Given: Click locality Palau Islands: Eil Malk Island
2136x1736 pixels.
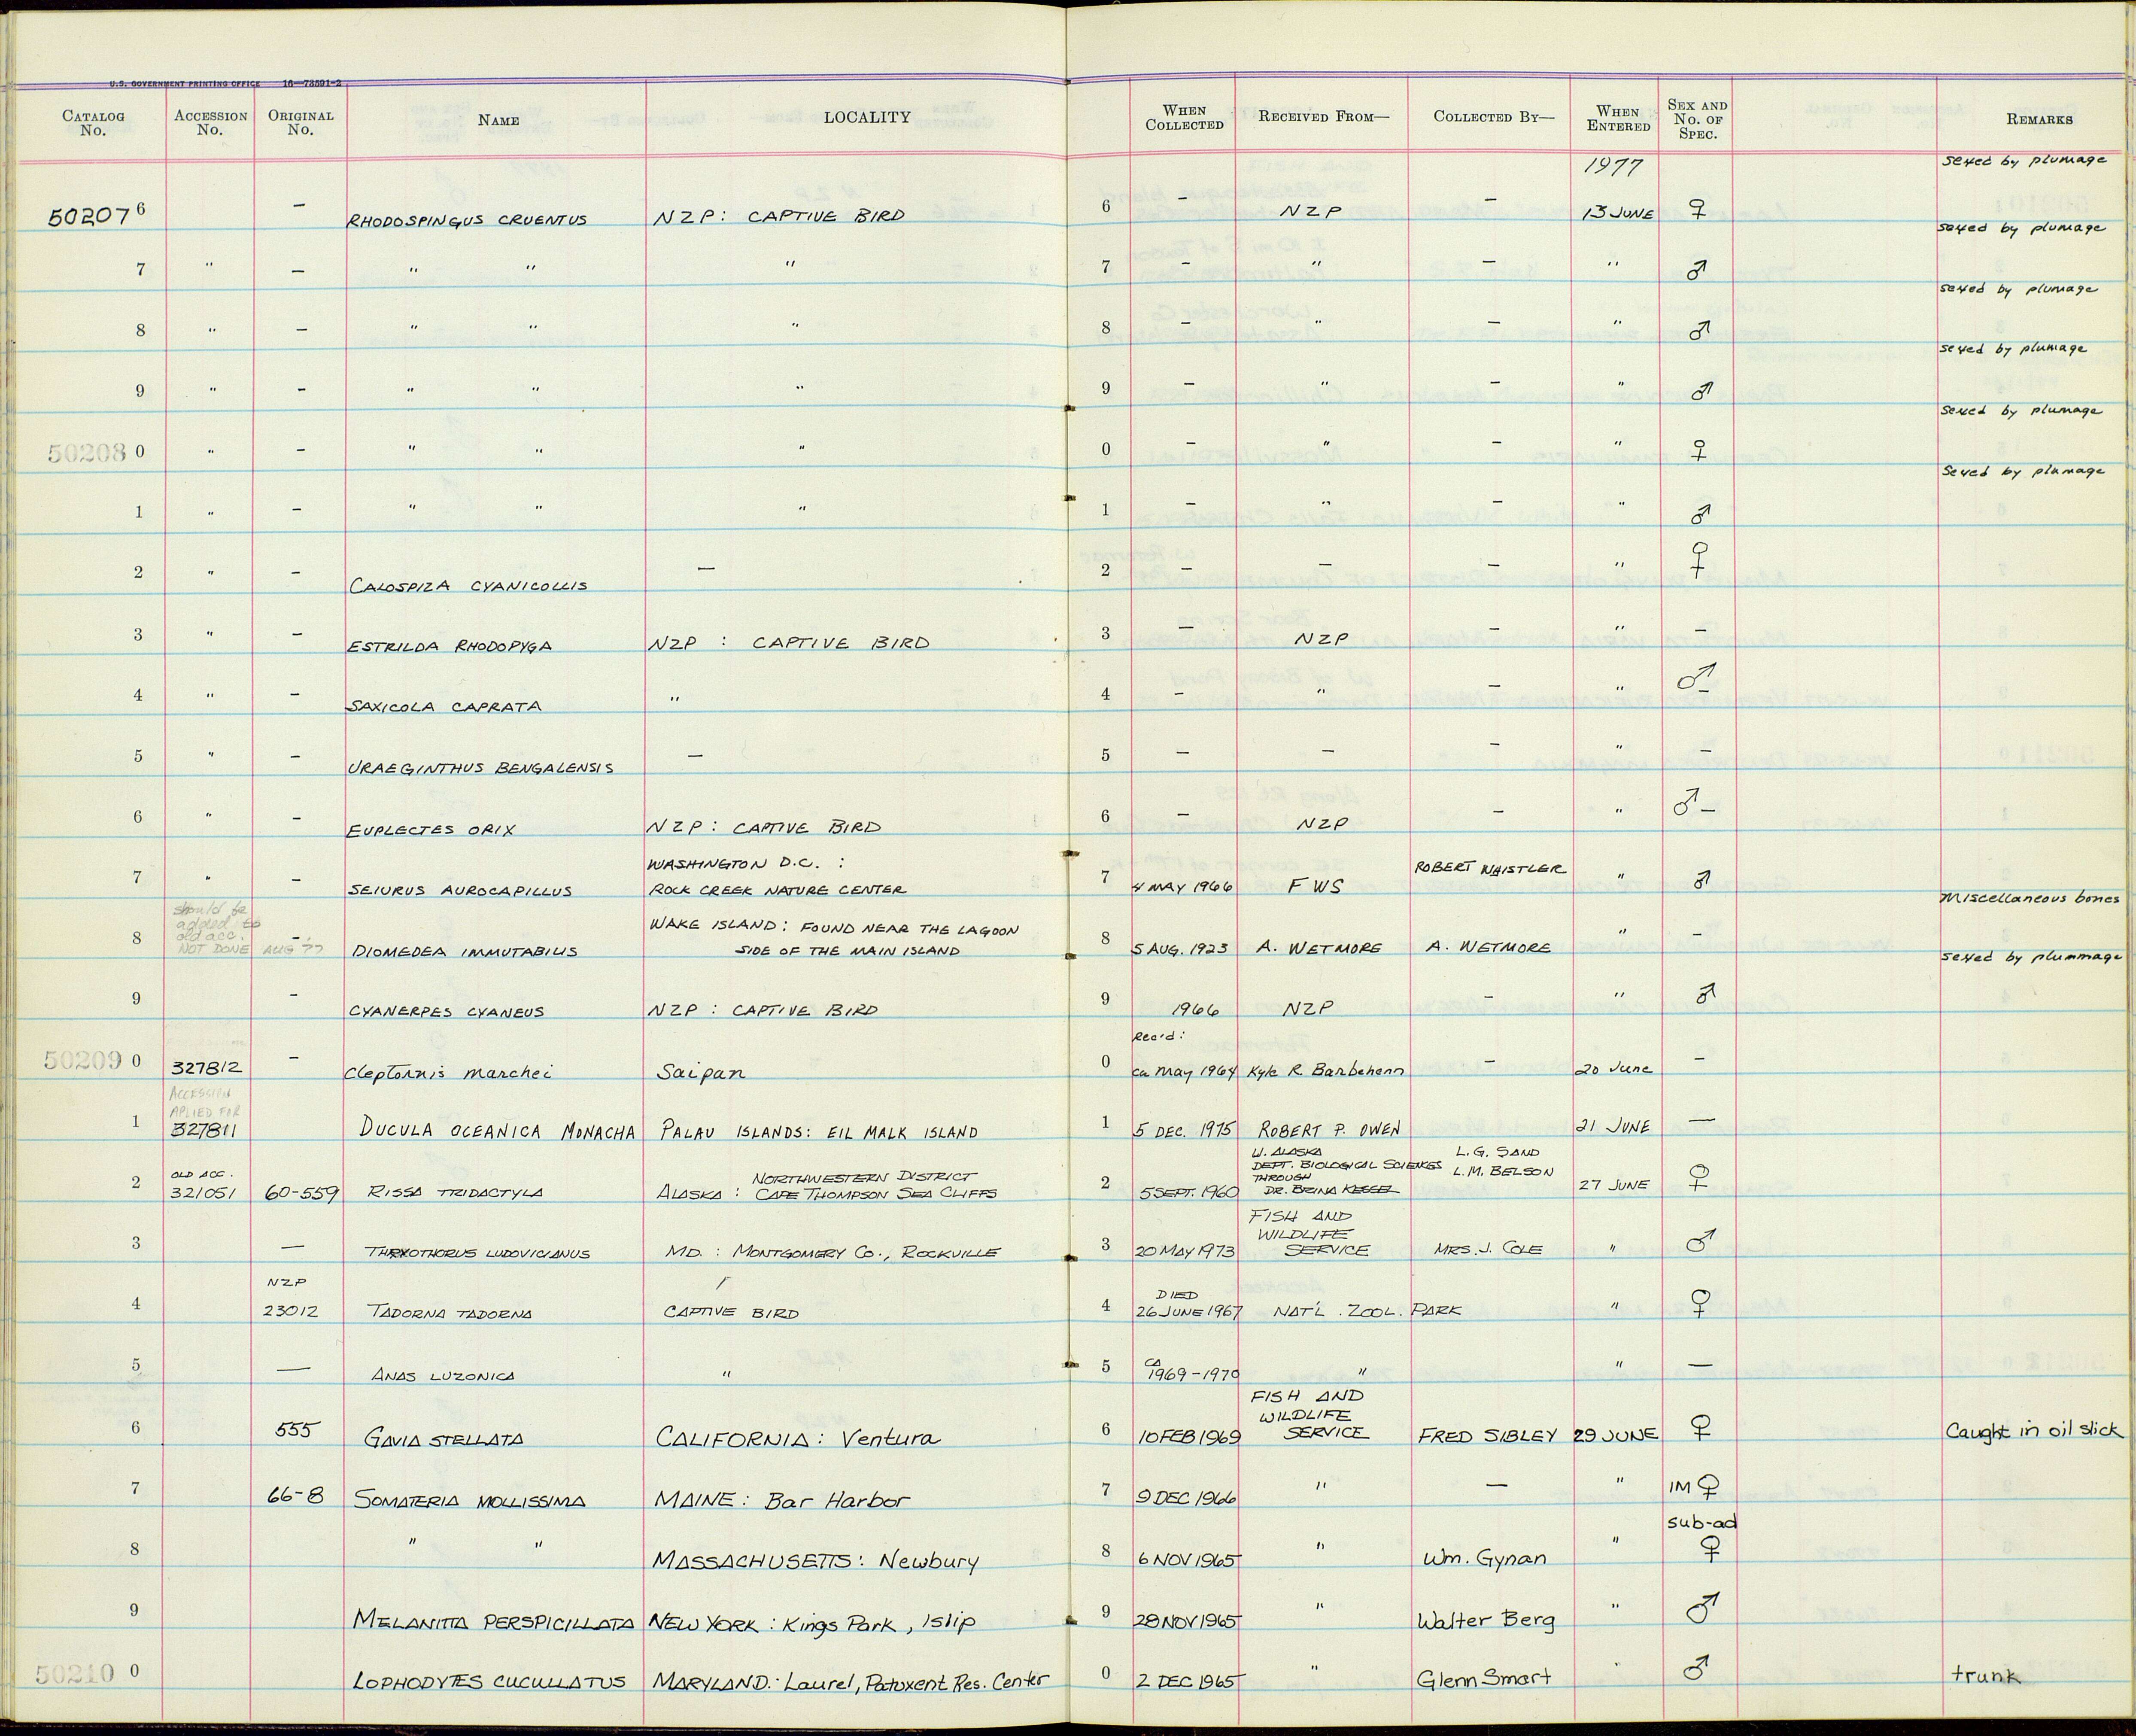Looking at the screenshot, I should [819, 1132].
